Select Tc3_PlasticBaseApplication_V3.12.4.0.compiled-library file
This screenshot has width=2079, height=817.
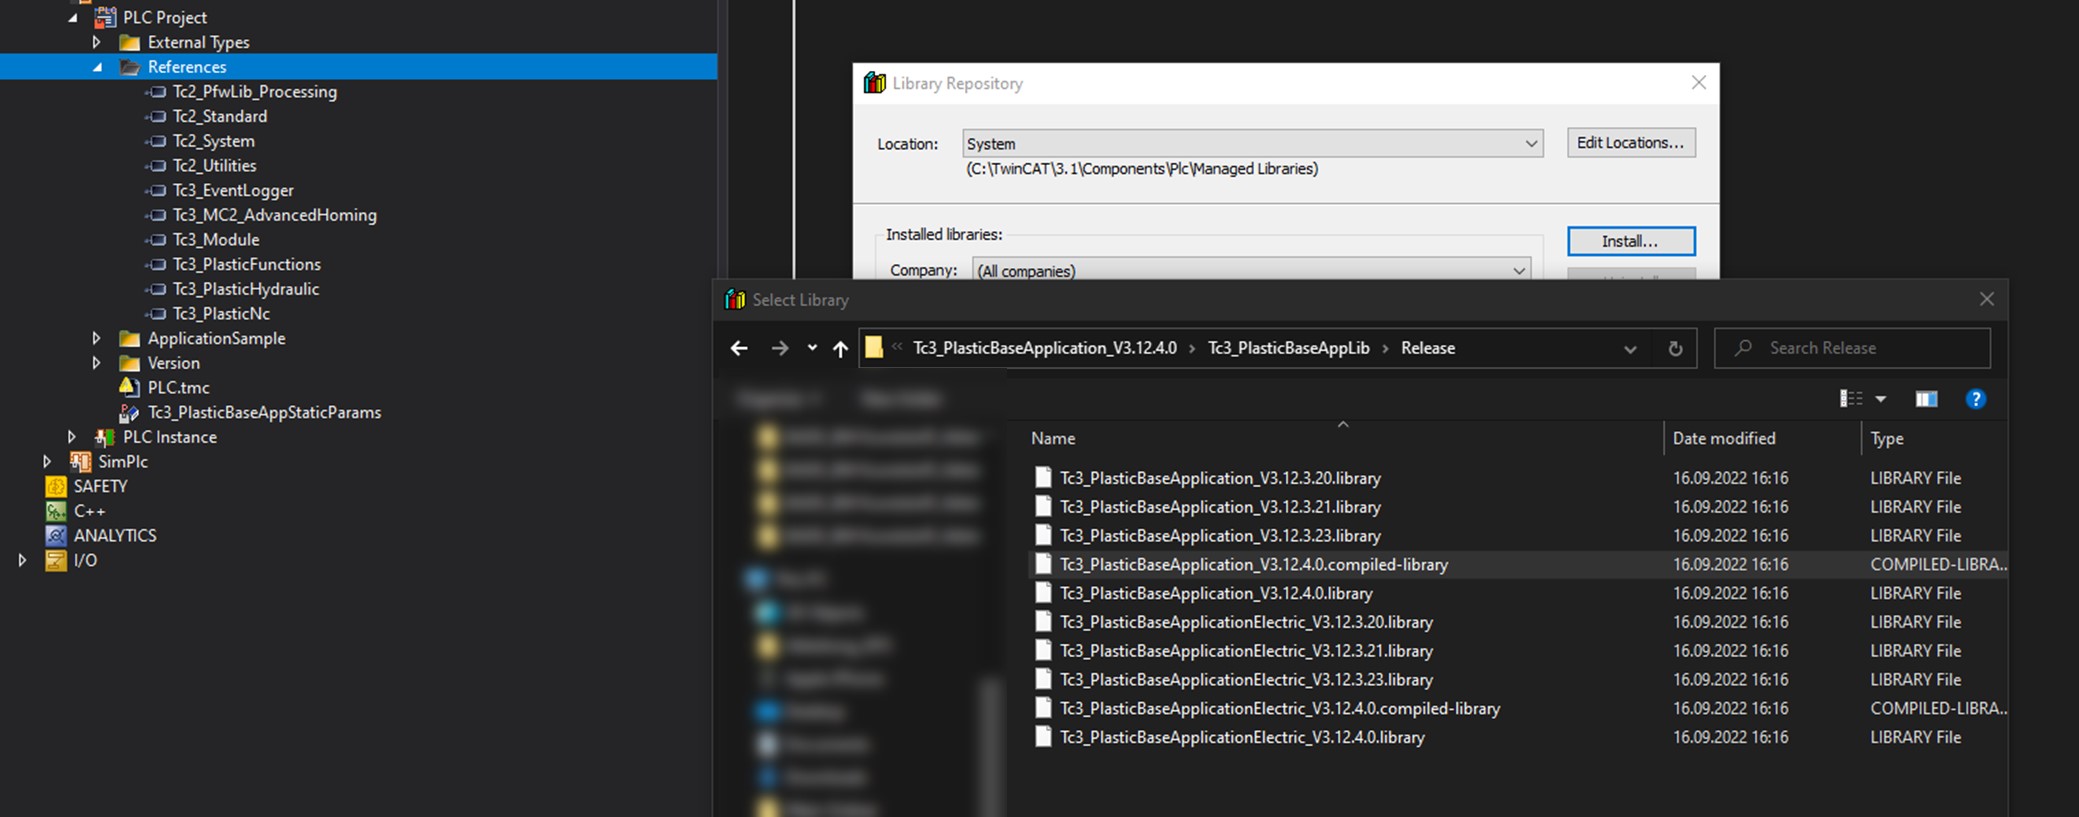tap(1254, 564)
